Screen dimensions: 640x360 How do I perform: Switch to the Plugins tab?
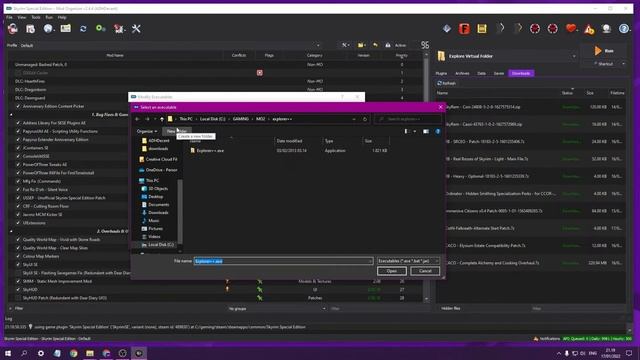pyautogui.click(x=441, y=73)
